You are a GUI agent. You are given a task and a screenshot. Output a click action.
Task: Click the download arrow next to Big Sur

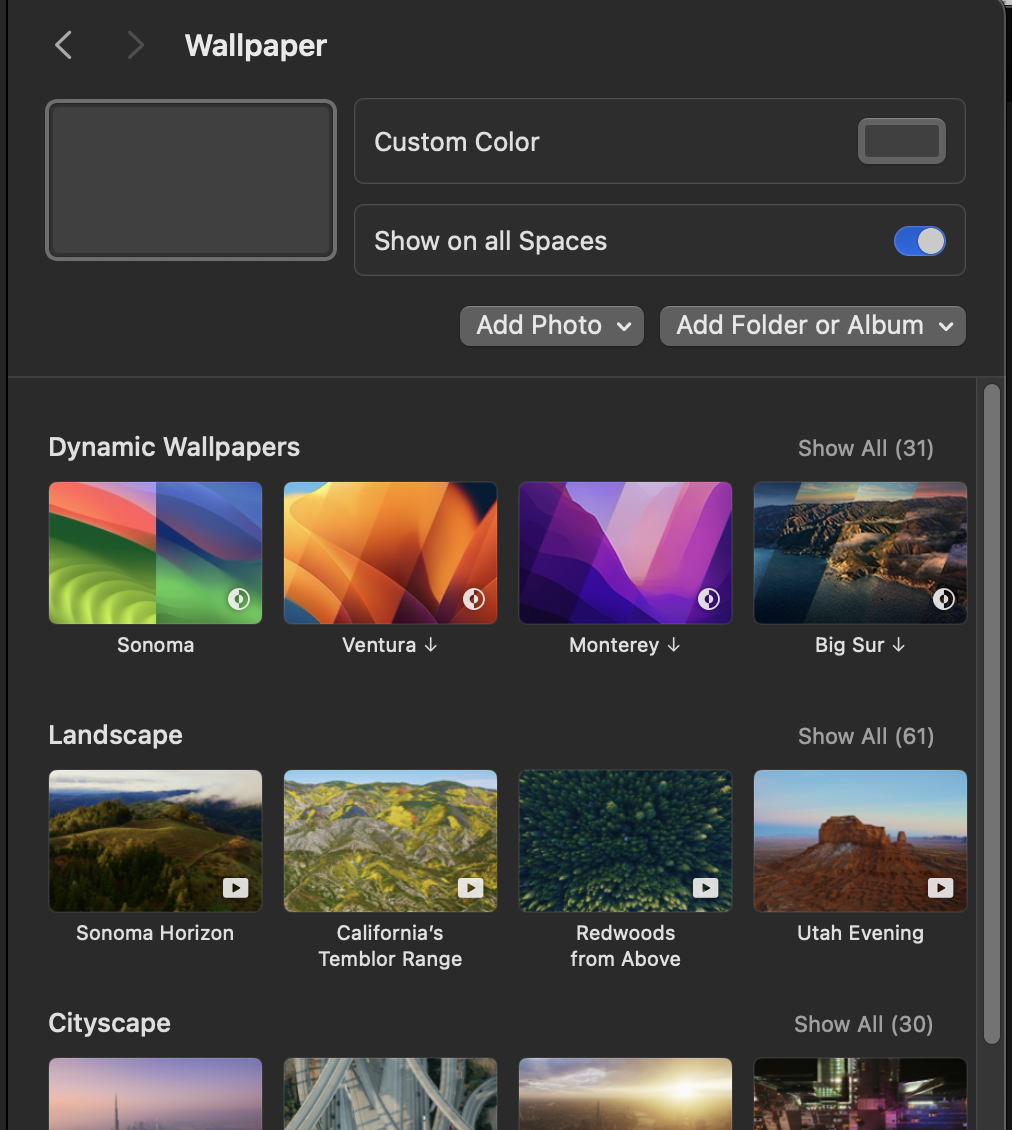[x=898, y=645]
